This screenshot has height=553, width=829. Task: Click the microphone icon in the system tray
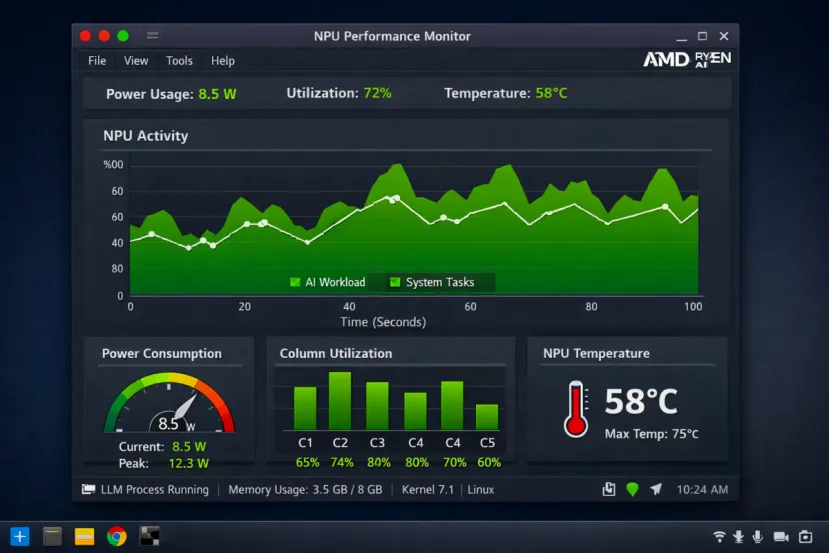(758, 537)
